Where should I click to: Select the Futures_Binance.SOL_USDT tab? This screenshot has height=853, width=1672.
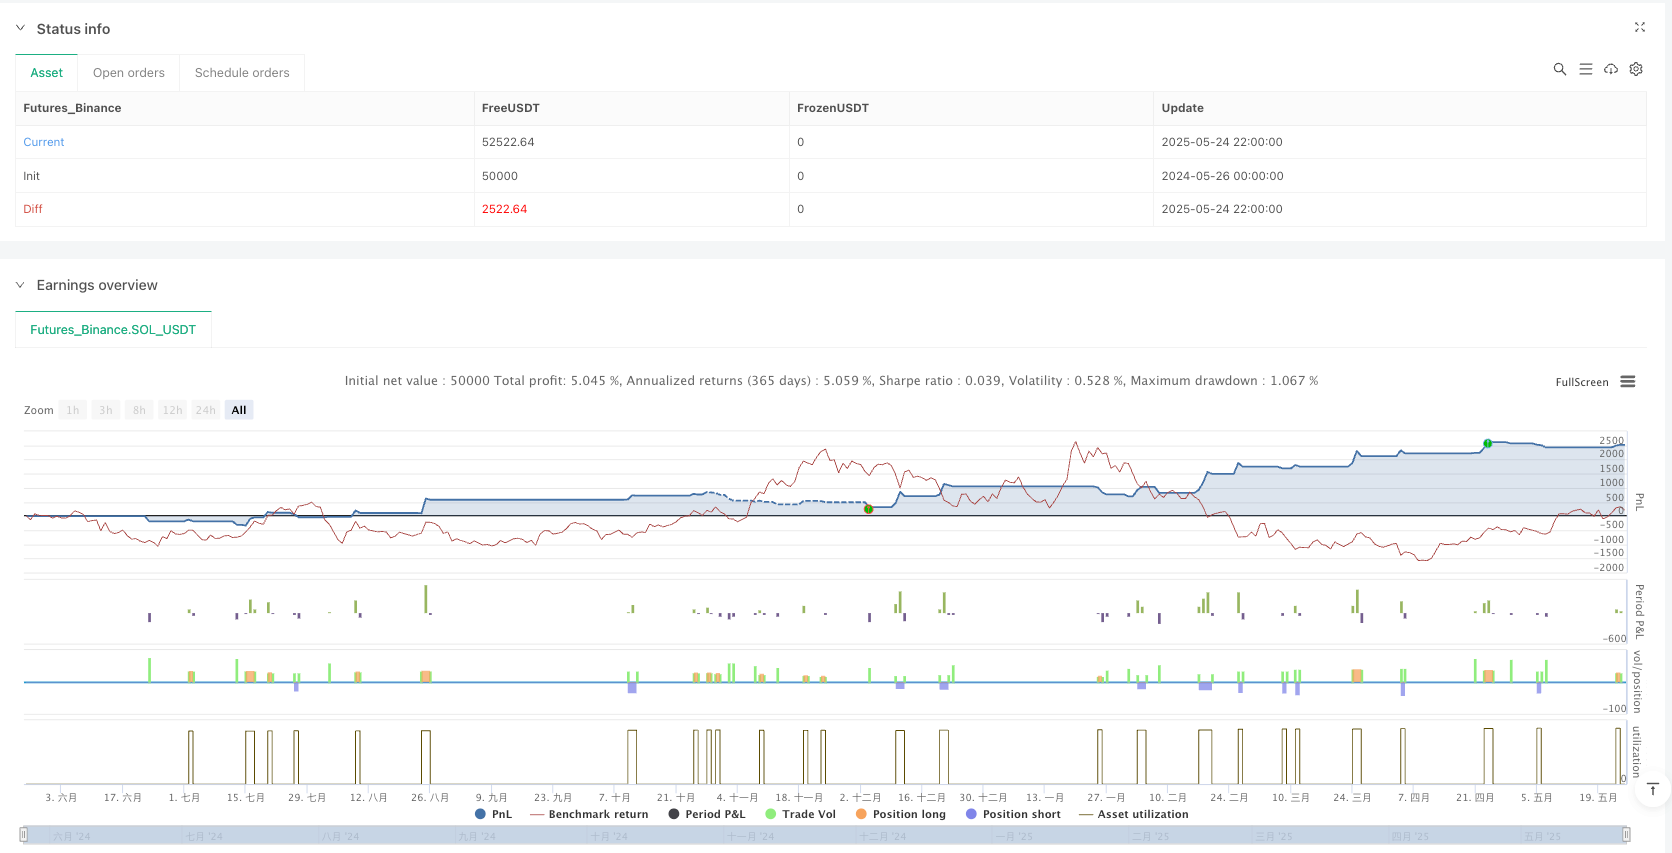(113, 329)
